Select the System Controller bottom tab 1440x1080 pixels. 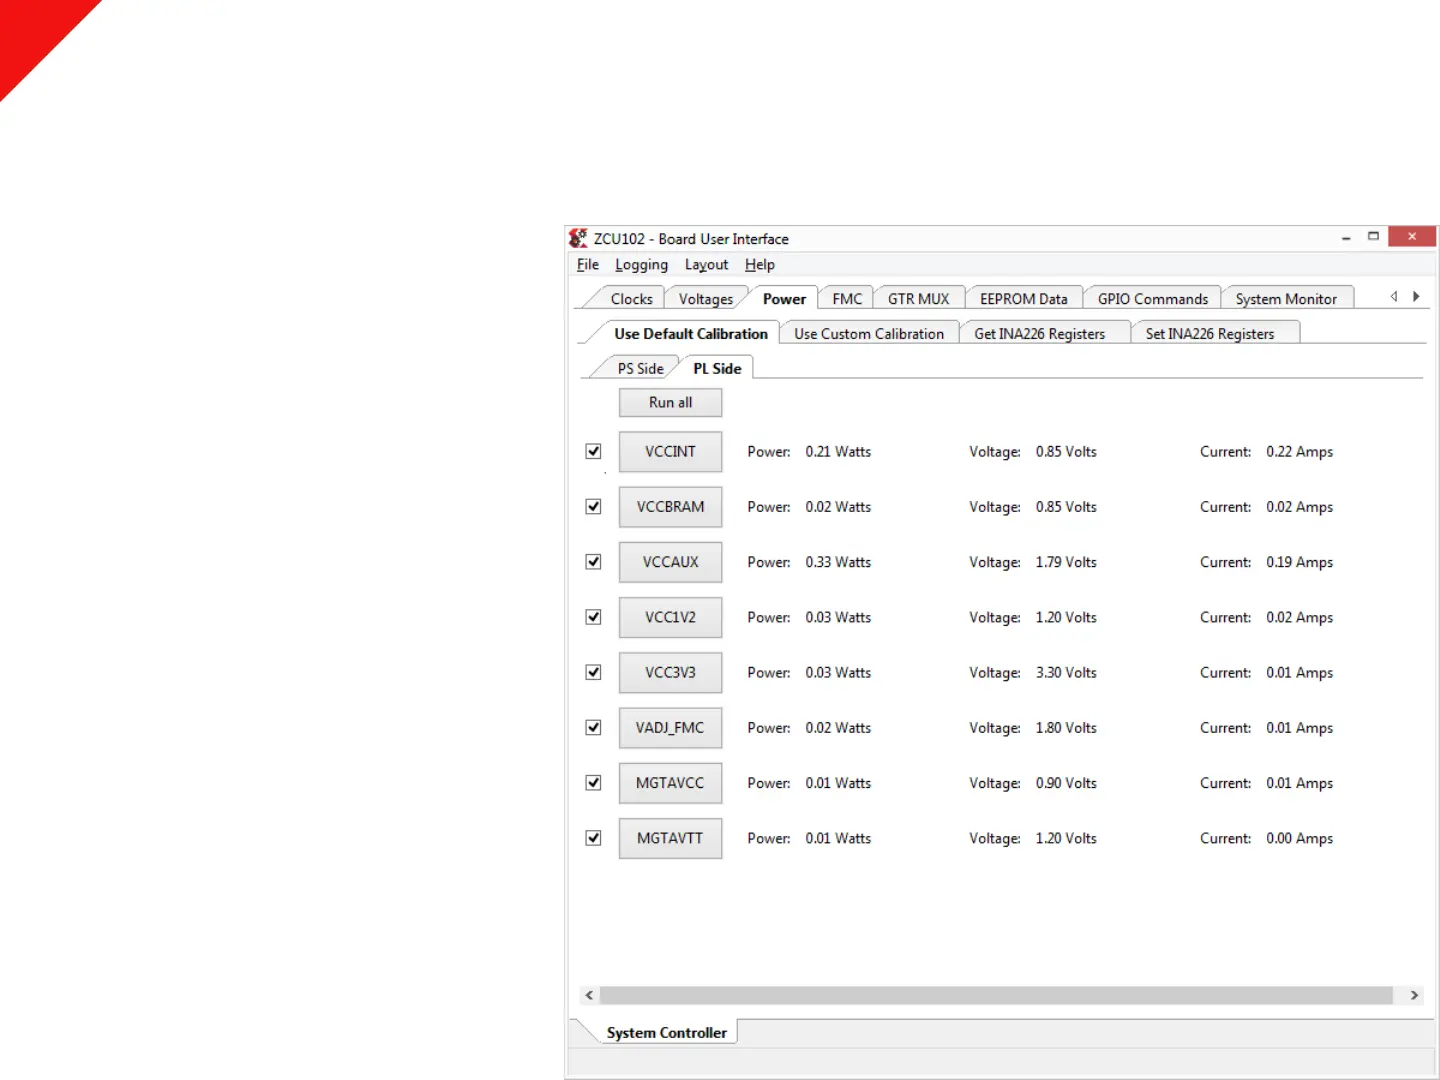point(667,1032)
